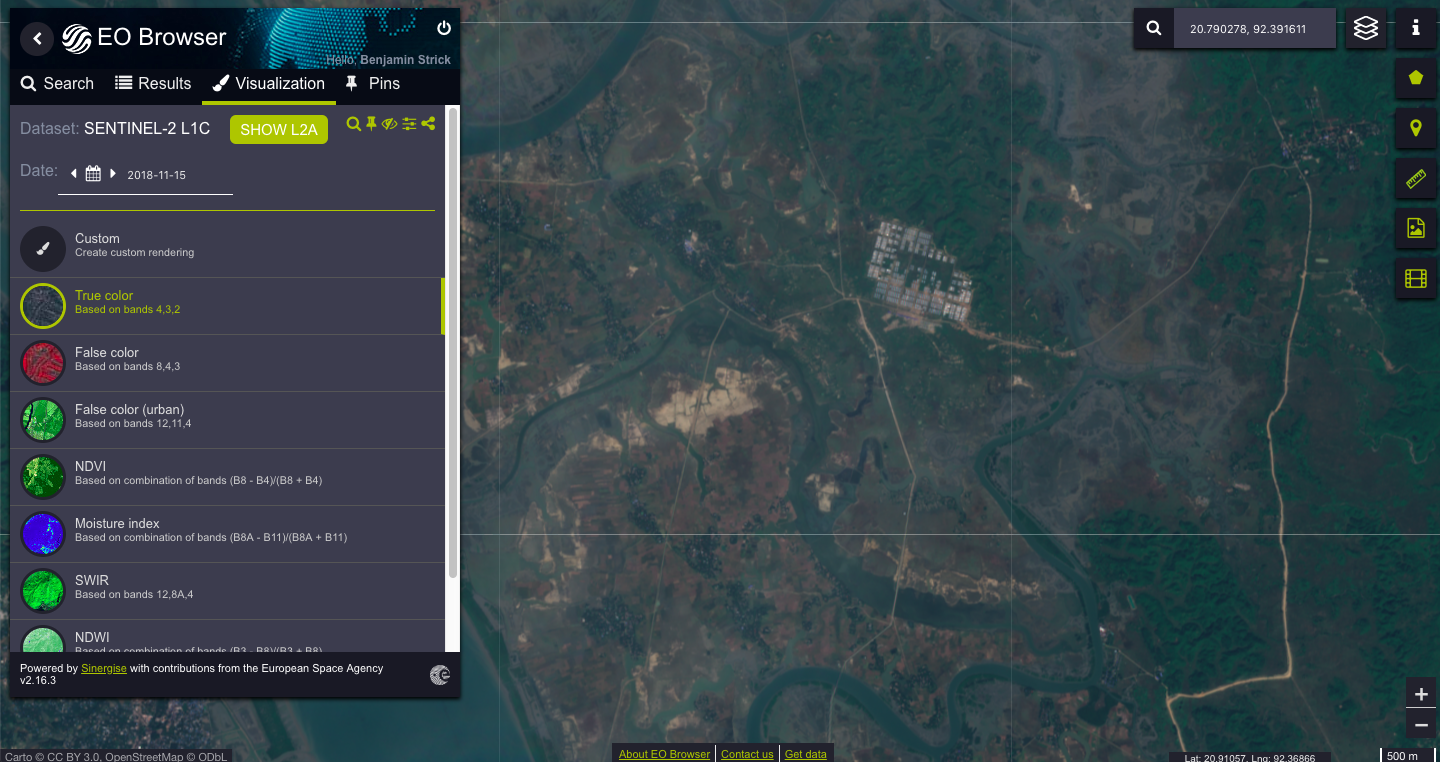The width and height of the screenshot is (1440, 762).
Task: Open Get data link
Action: (x=806, y=754)
